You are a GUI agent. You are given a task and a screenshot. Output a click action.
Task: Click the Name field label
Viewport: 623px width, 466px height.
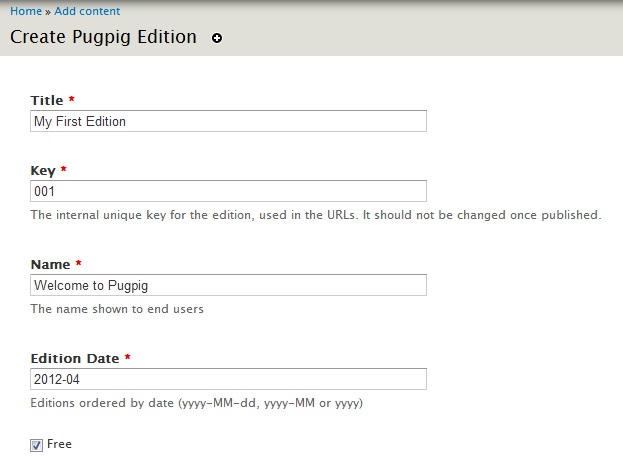[50, 264]
